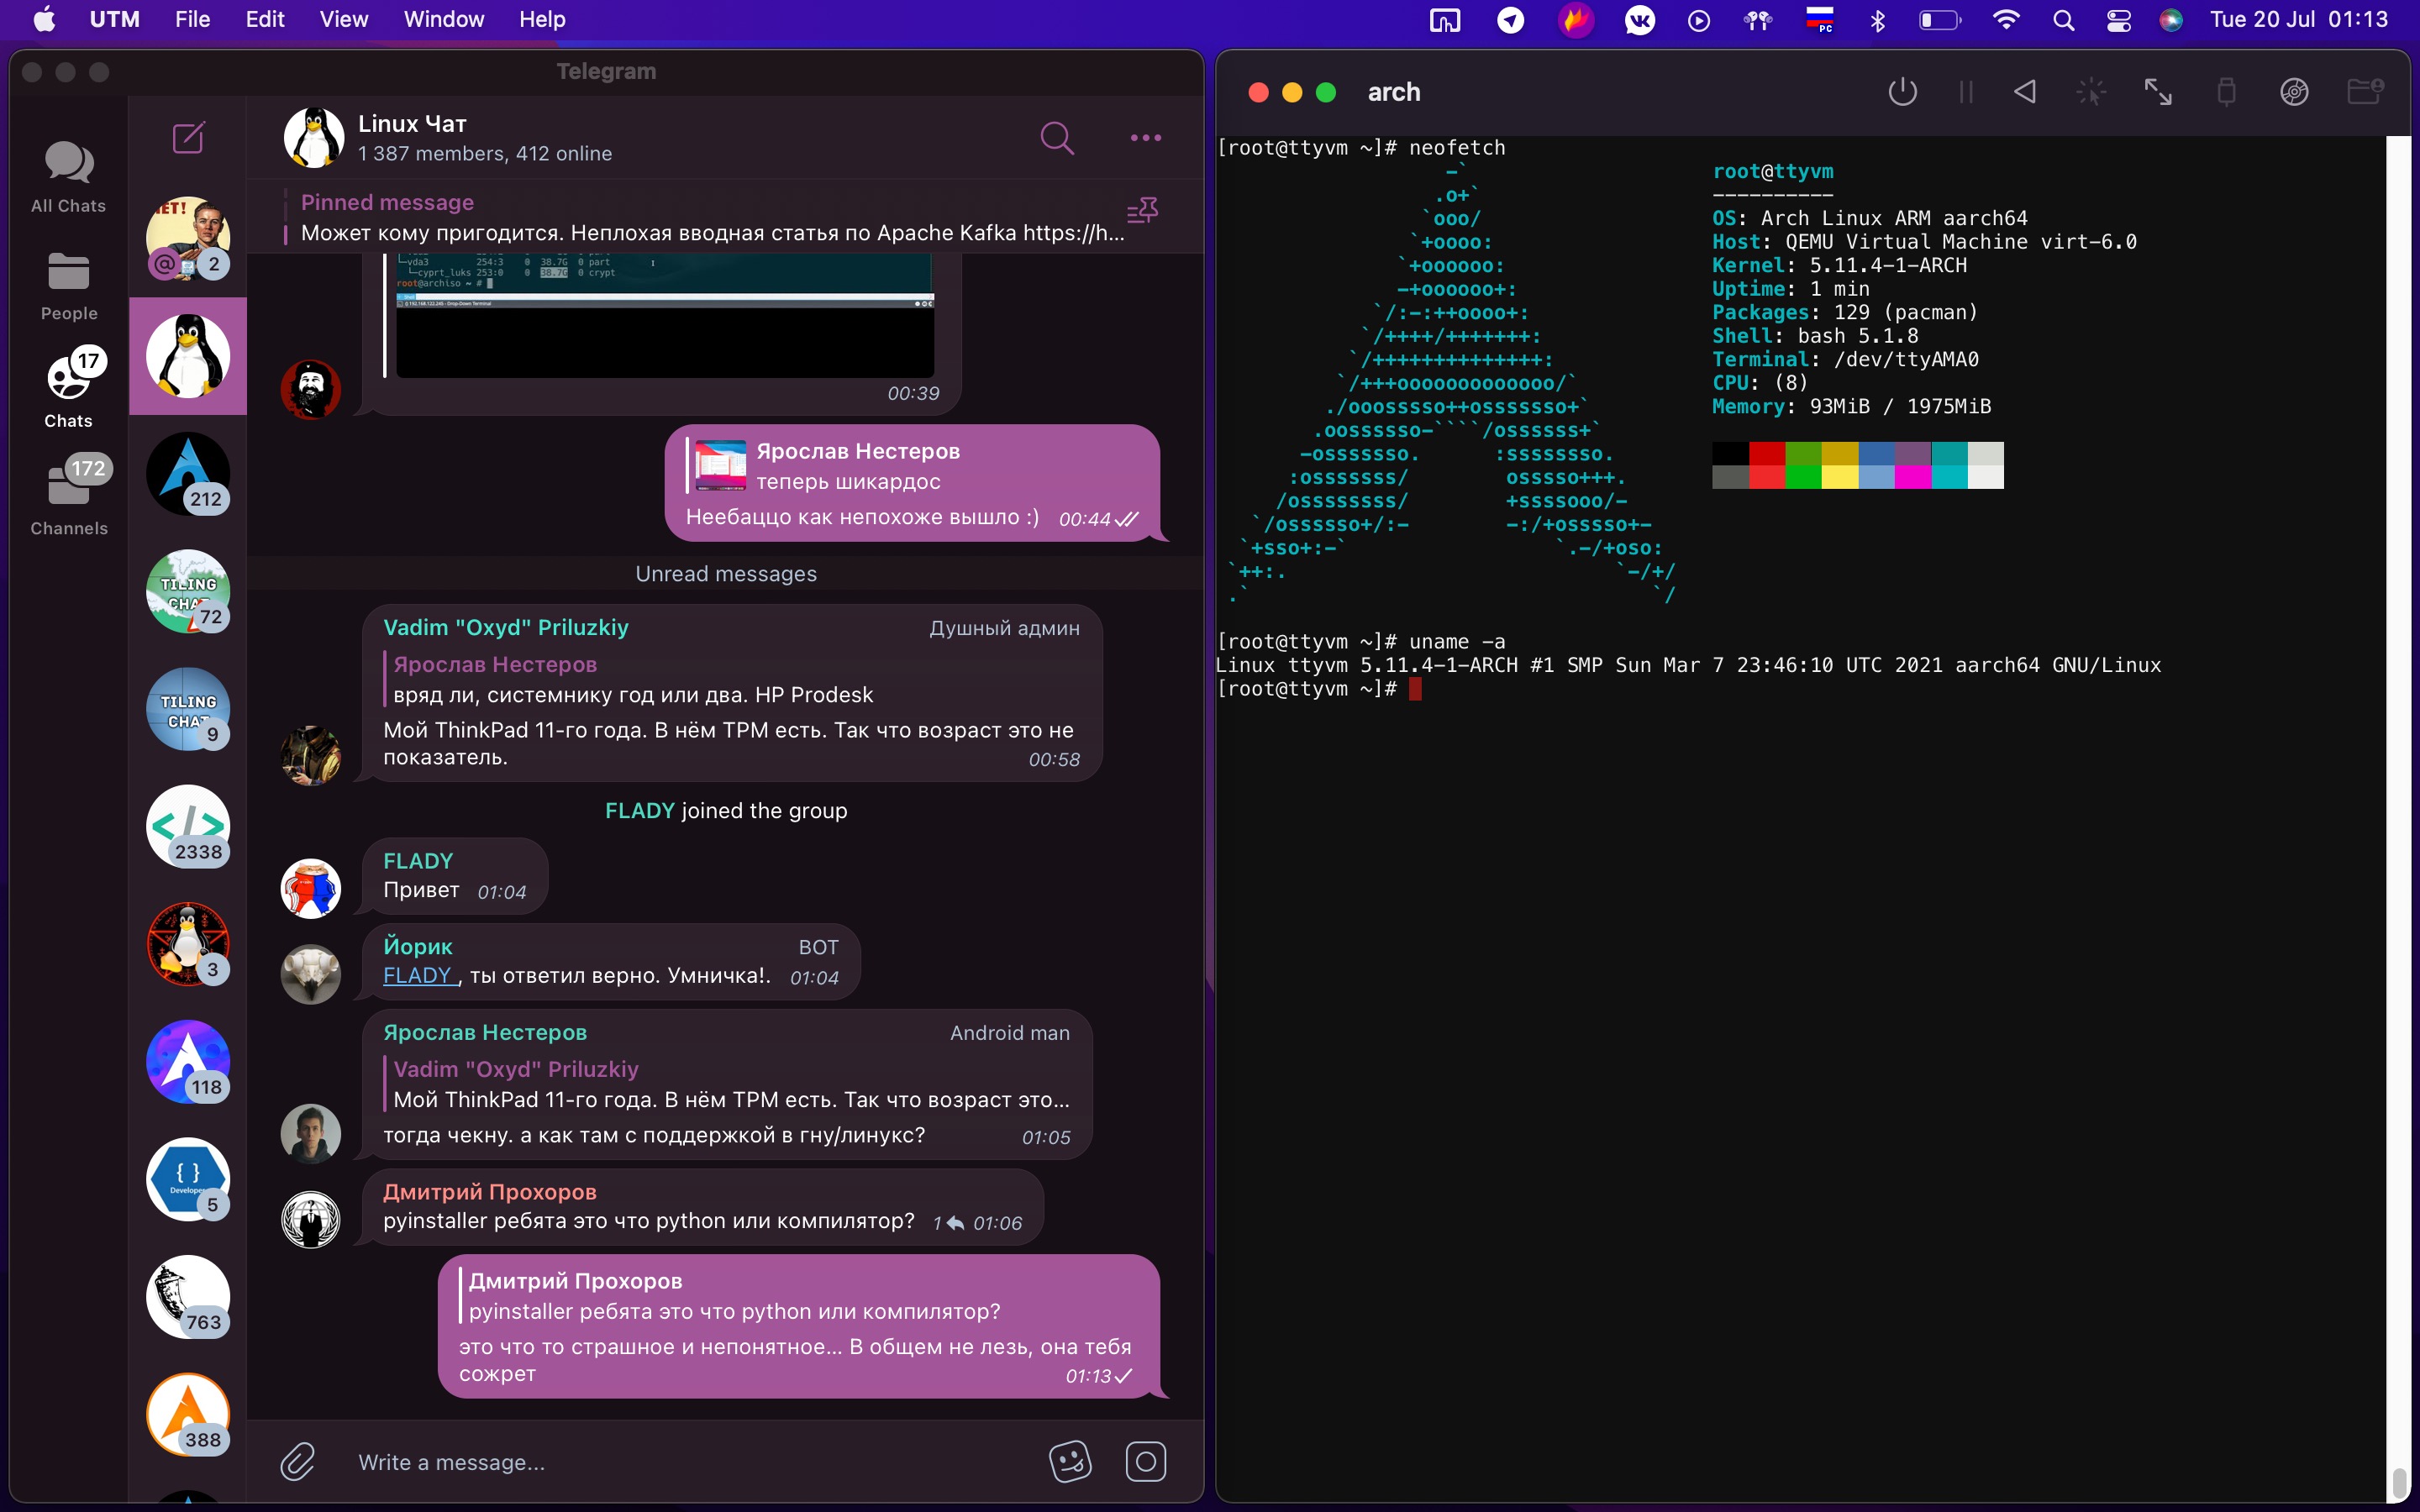Click the attach file paperclip icon
Screen dimensions: 2420x1512
point(298,1461)
